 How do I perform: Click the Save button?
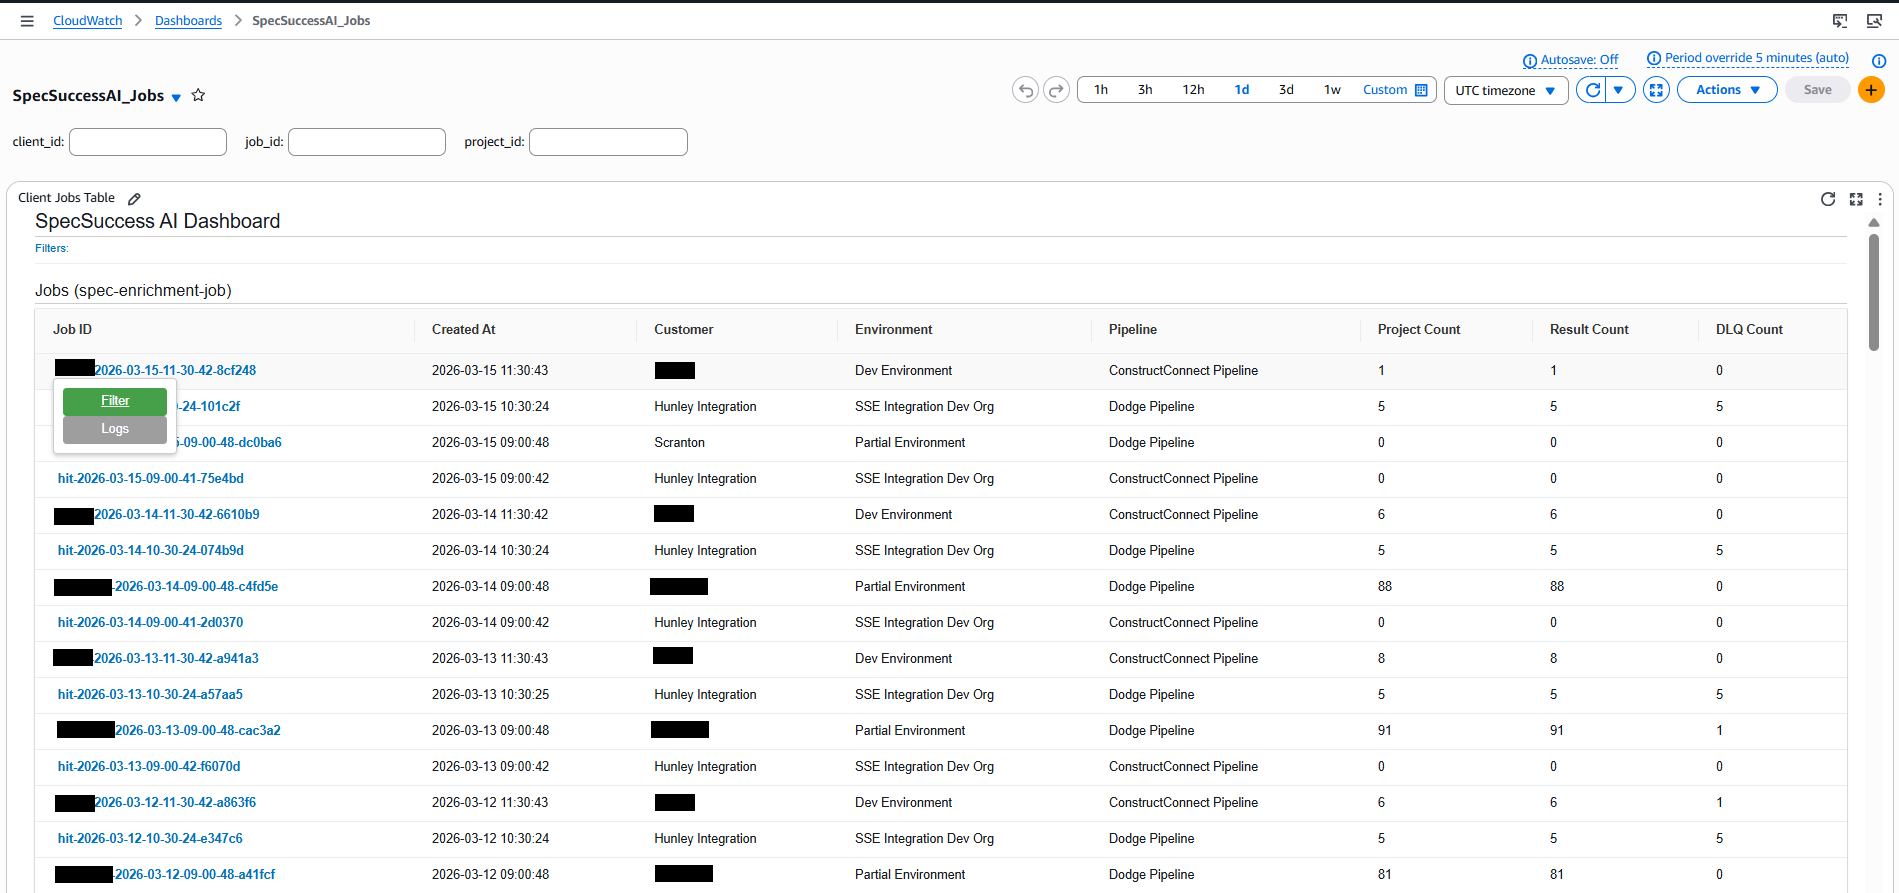click(1817, 90)
